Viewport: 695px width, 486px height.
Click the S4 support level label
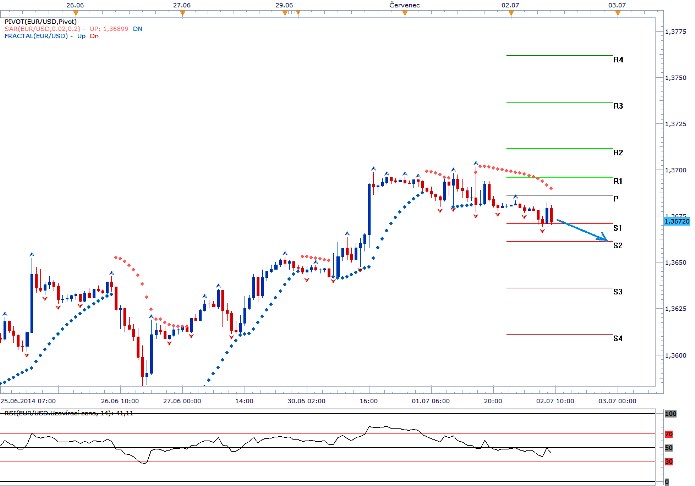click(x=619, y=338)
